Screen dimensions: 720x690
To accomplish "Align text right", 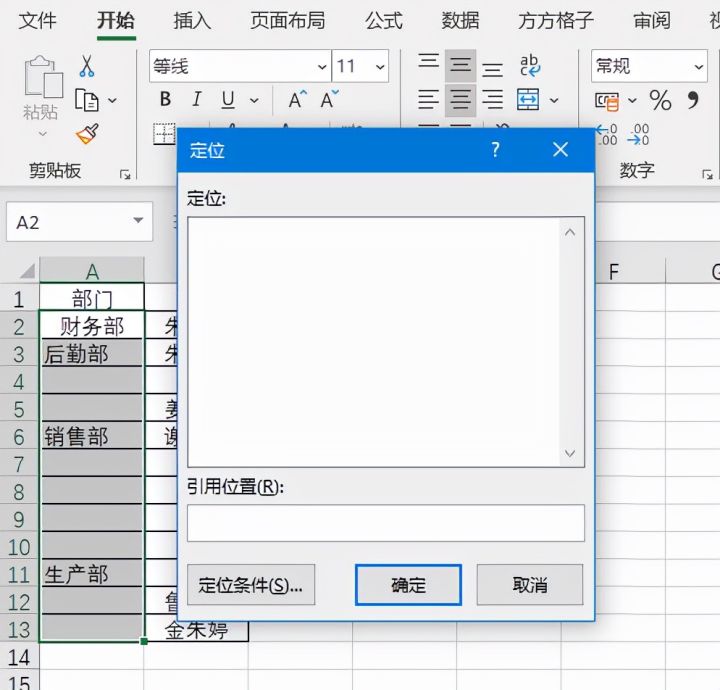I will click(x=492, y=100).
